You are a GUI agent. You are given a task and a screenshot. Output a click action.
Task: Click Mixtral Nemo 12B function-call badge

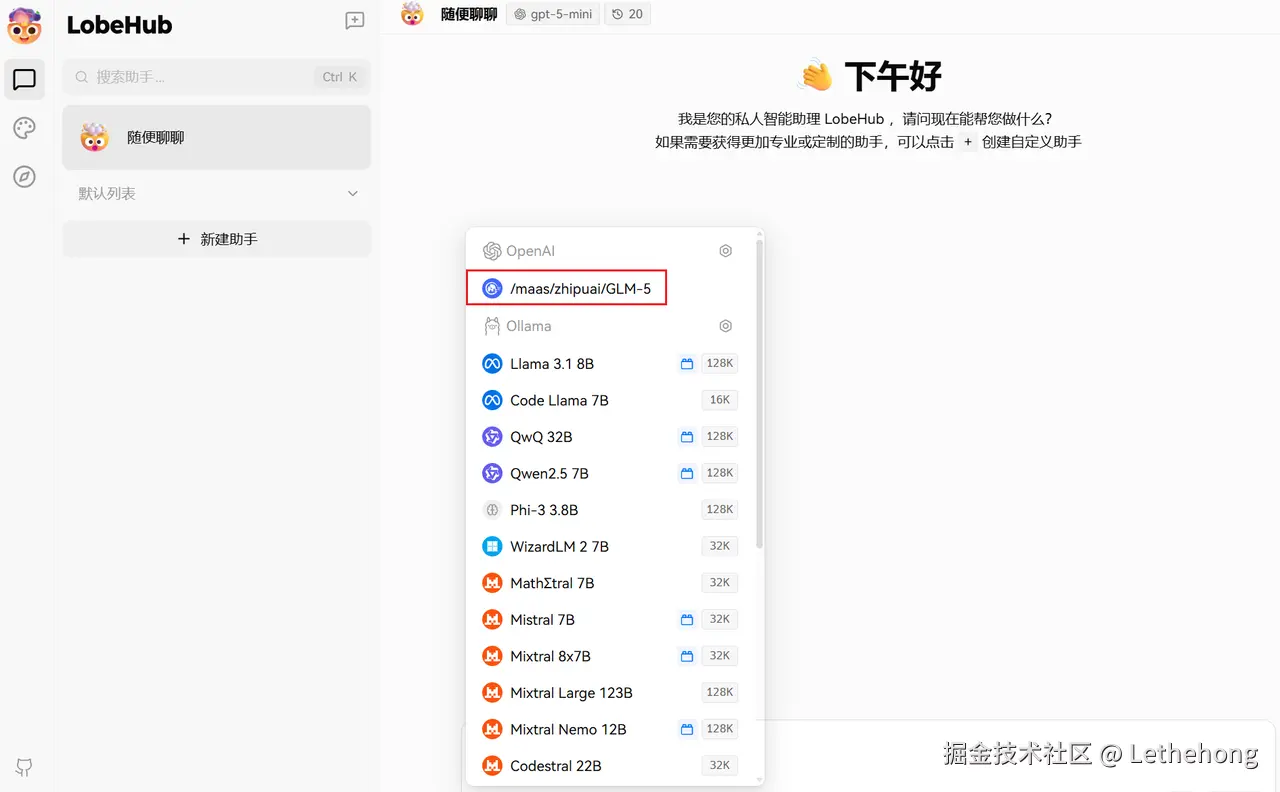tap(687, 729)
